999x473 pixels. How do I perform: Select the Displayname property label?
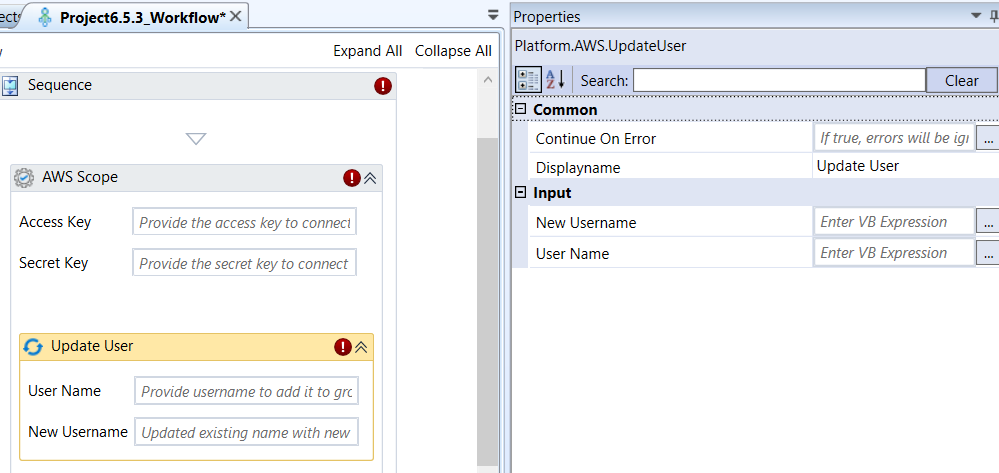click(578, 168)
